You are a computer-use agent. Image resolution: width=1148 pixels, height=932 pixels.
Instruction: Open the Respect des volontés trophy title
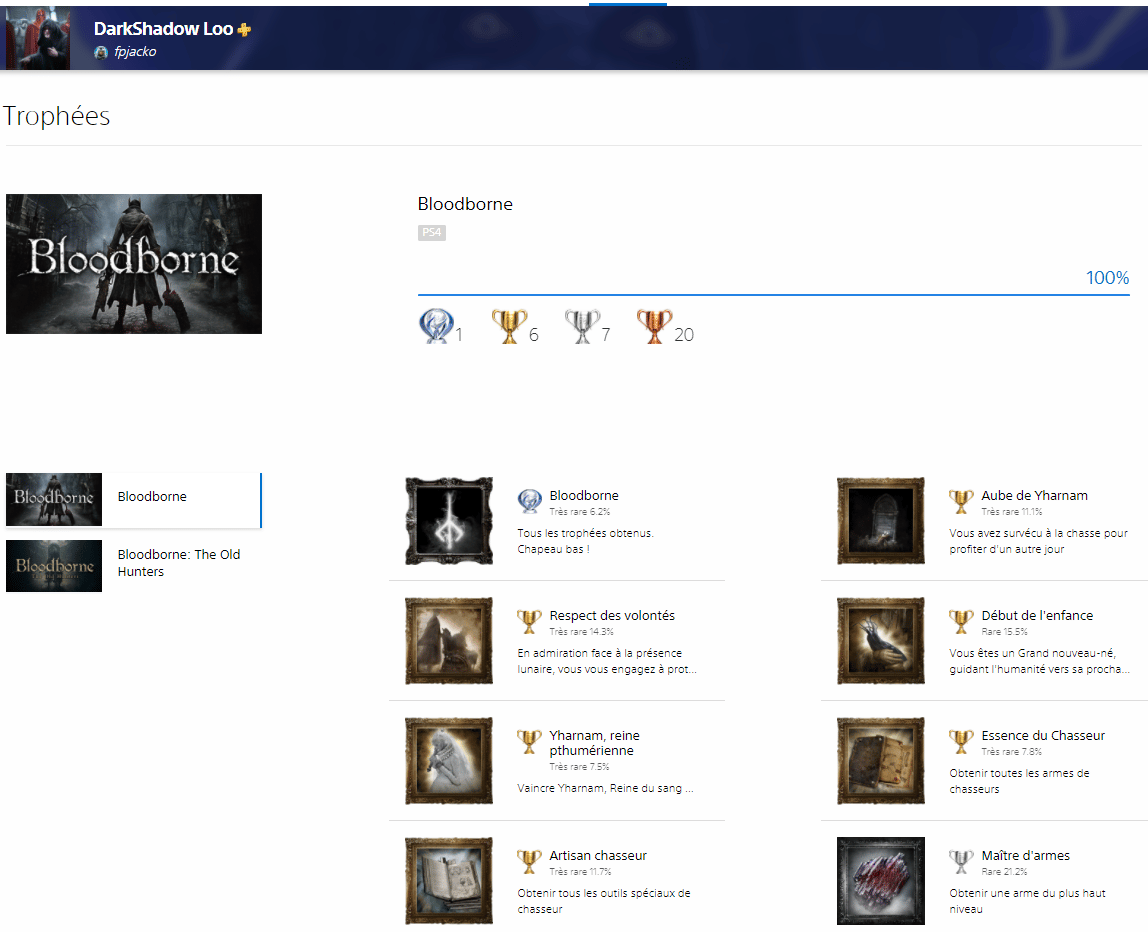coord(612,616)
